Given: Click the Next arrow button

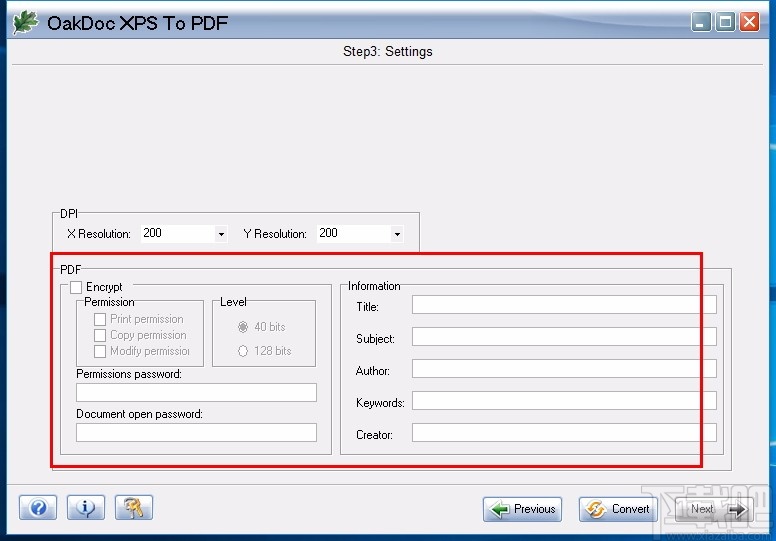Looking at the screenshot, I should [714, 509].
